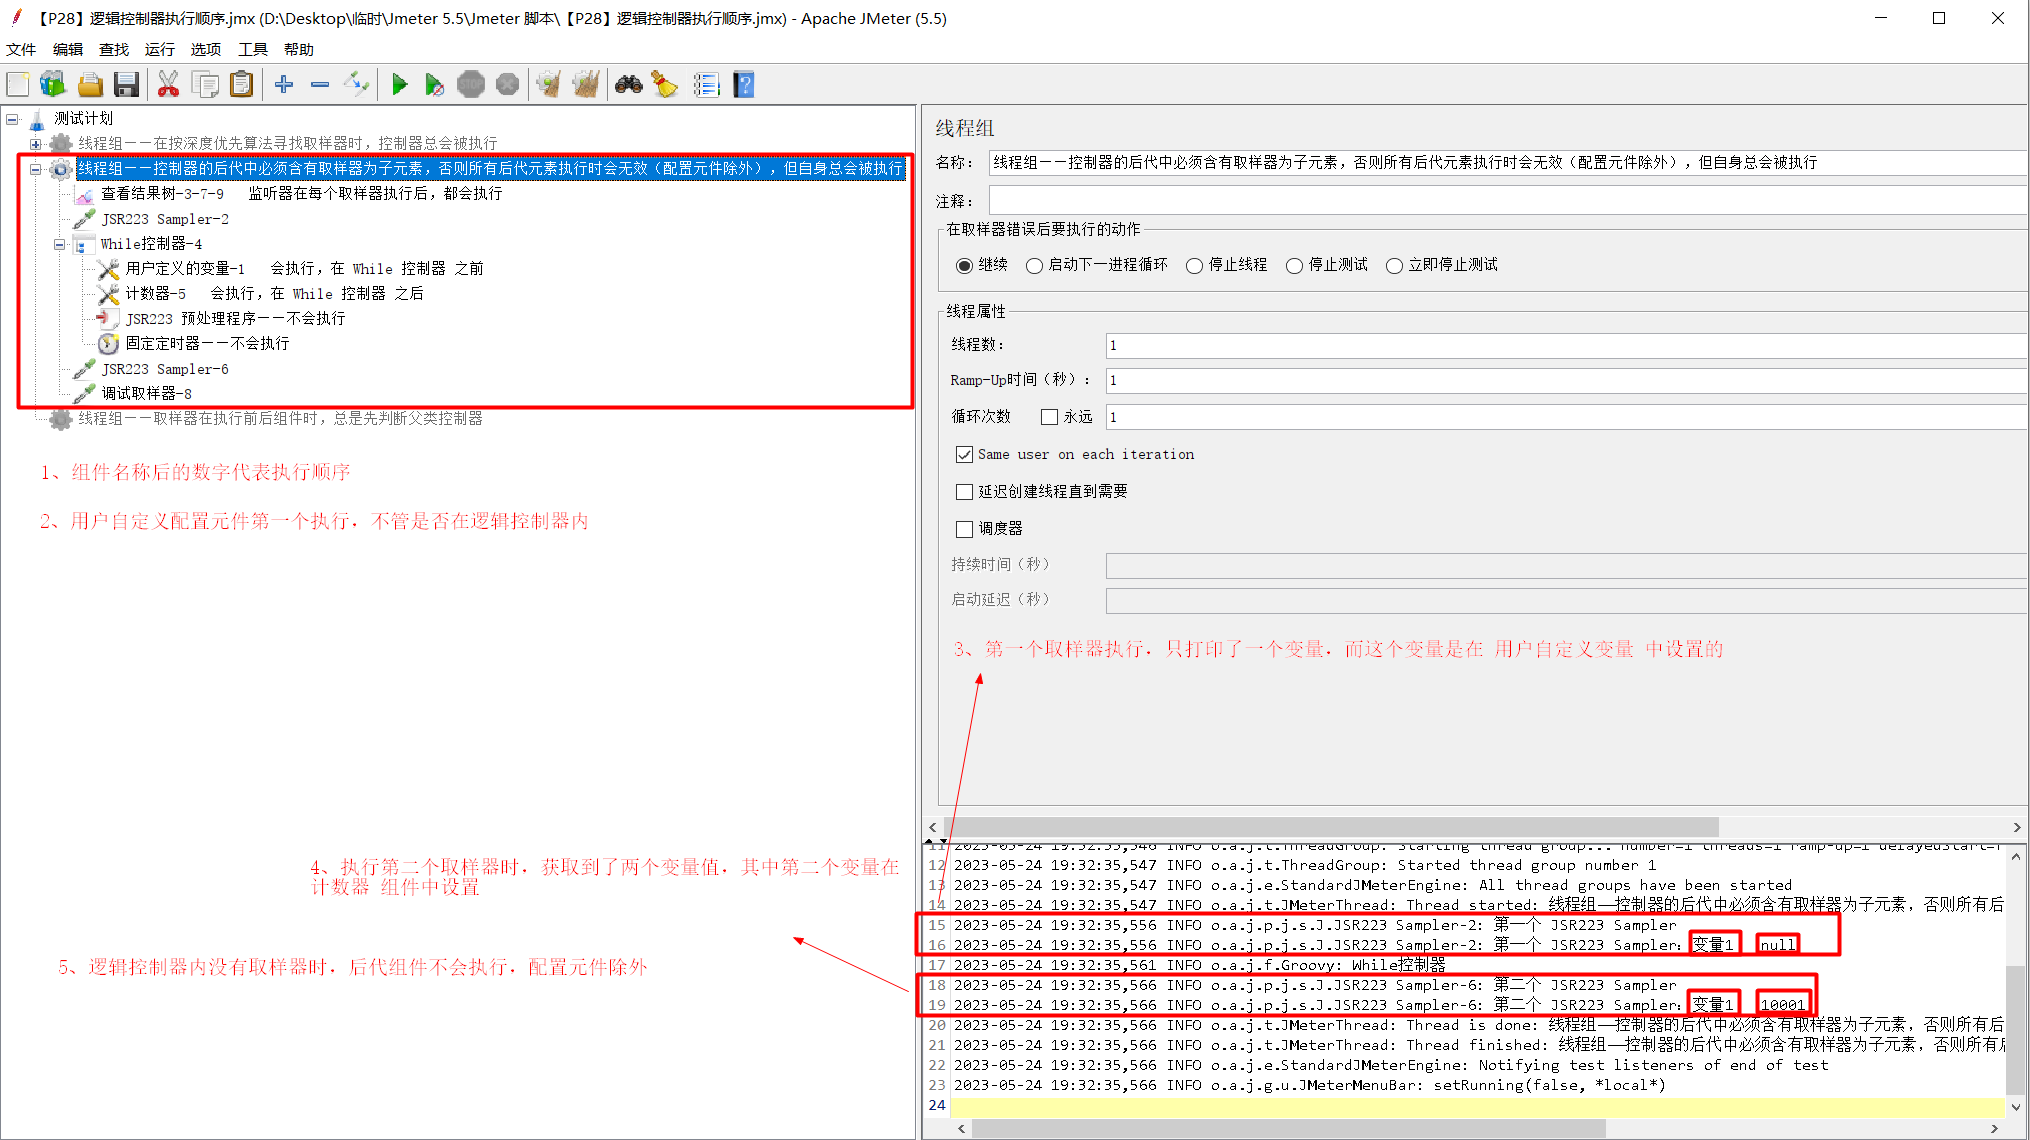Toggle the log panel arrows above line numbers
2030x1140 pixels.
(936, 841)
